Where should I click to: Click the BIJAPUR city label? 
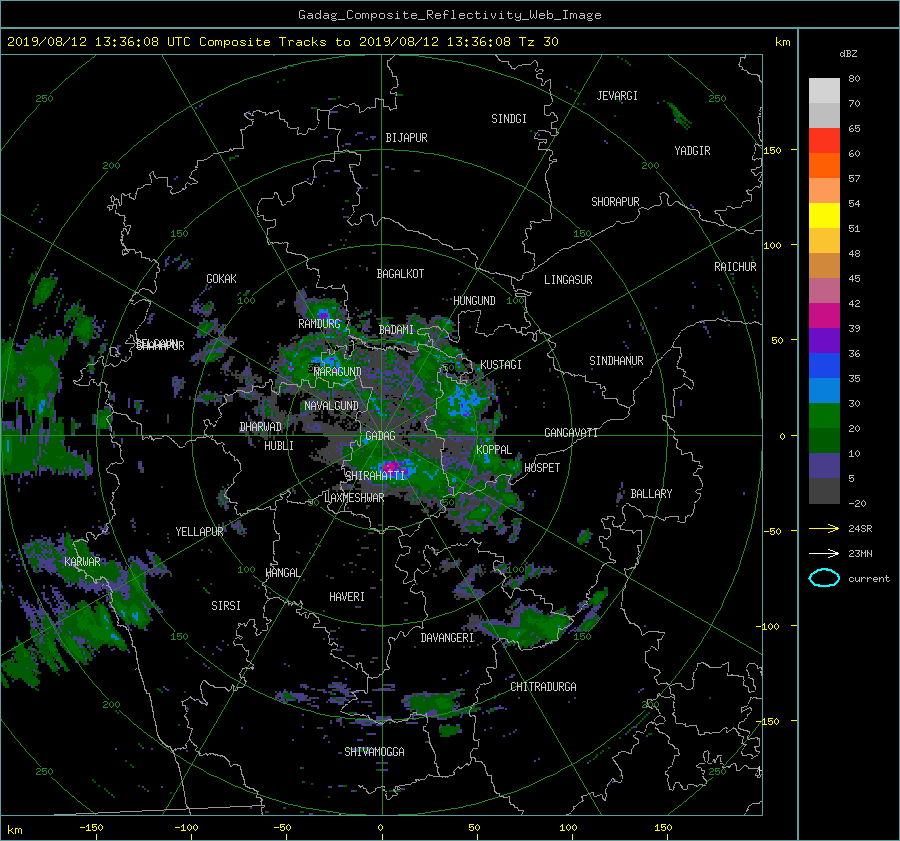click(406, 138)
